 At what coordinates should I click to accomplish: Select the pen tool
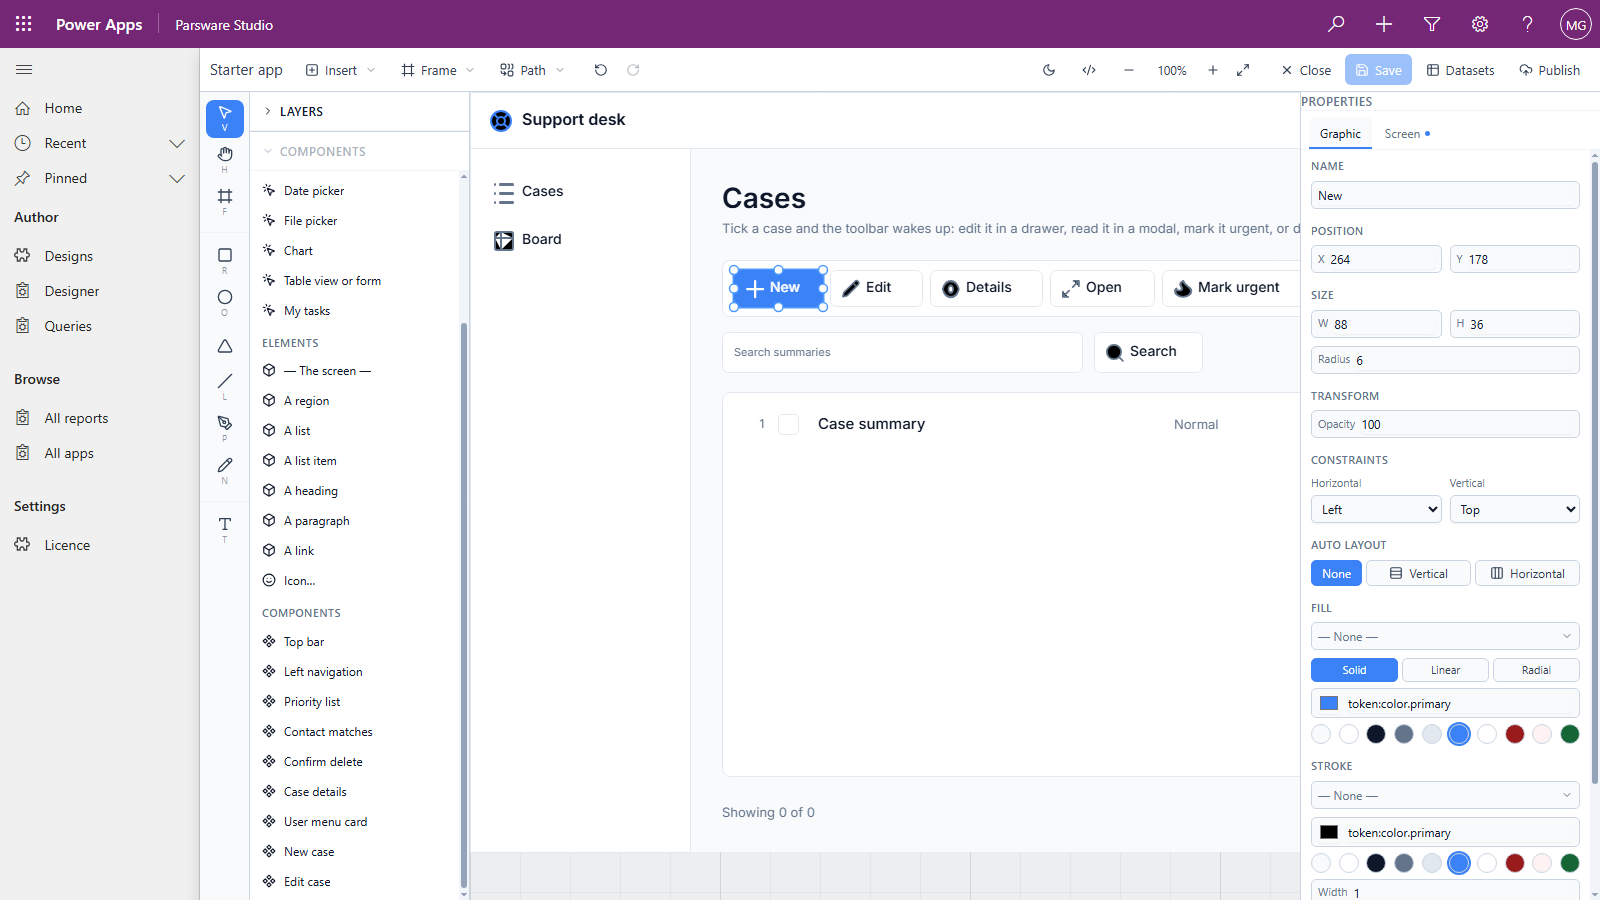225,428
